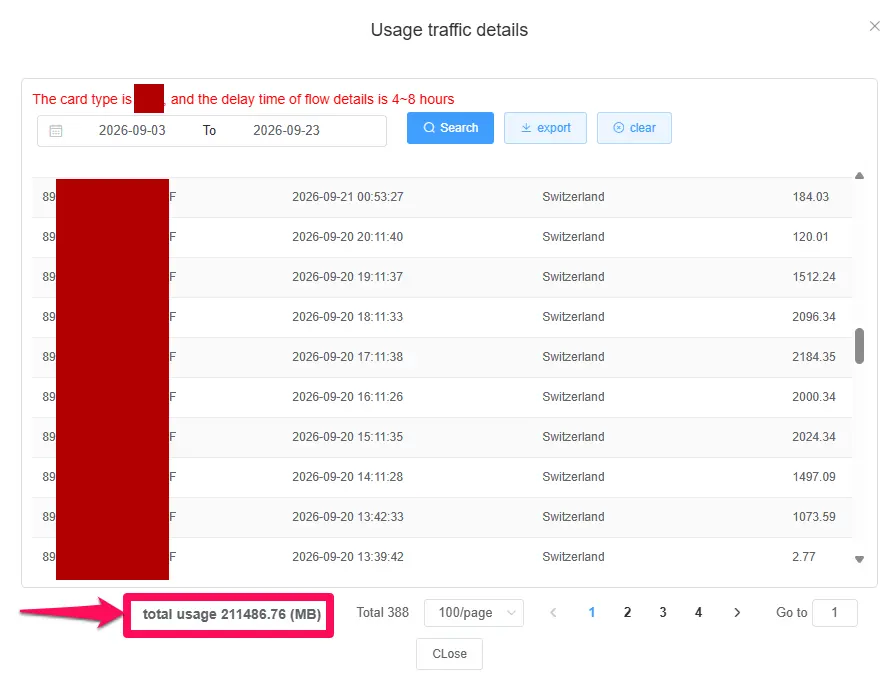Viewport: 888px width, 680px height.
Task: Click the Total 388 record count
Action: click(382, 613)
